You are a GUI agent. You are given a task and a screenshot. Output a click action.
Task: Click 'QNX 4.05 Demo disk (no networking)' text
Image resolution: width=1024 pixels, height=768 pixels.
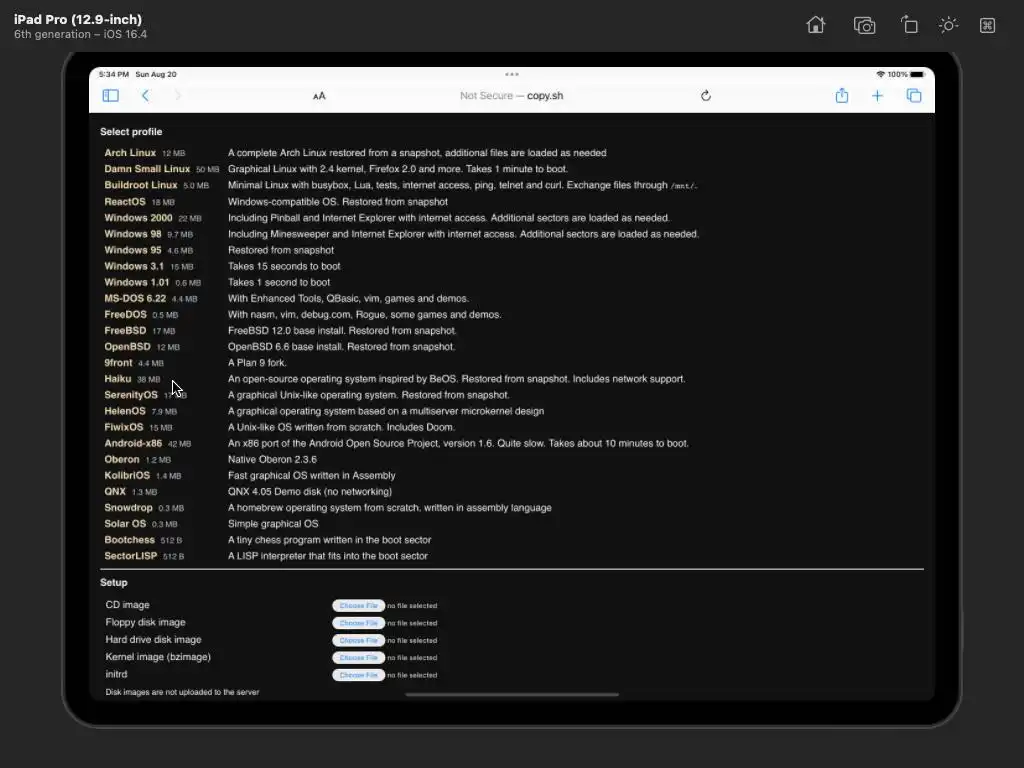click(x=310, y=491)
